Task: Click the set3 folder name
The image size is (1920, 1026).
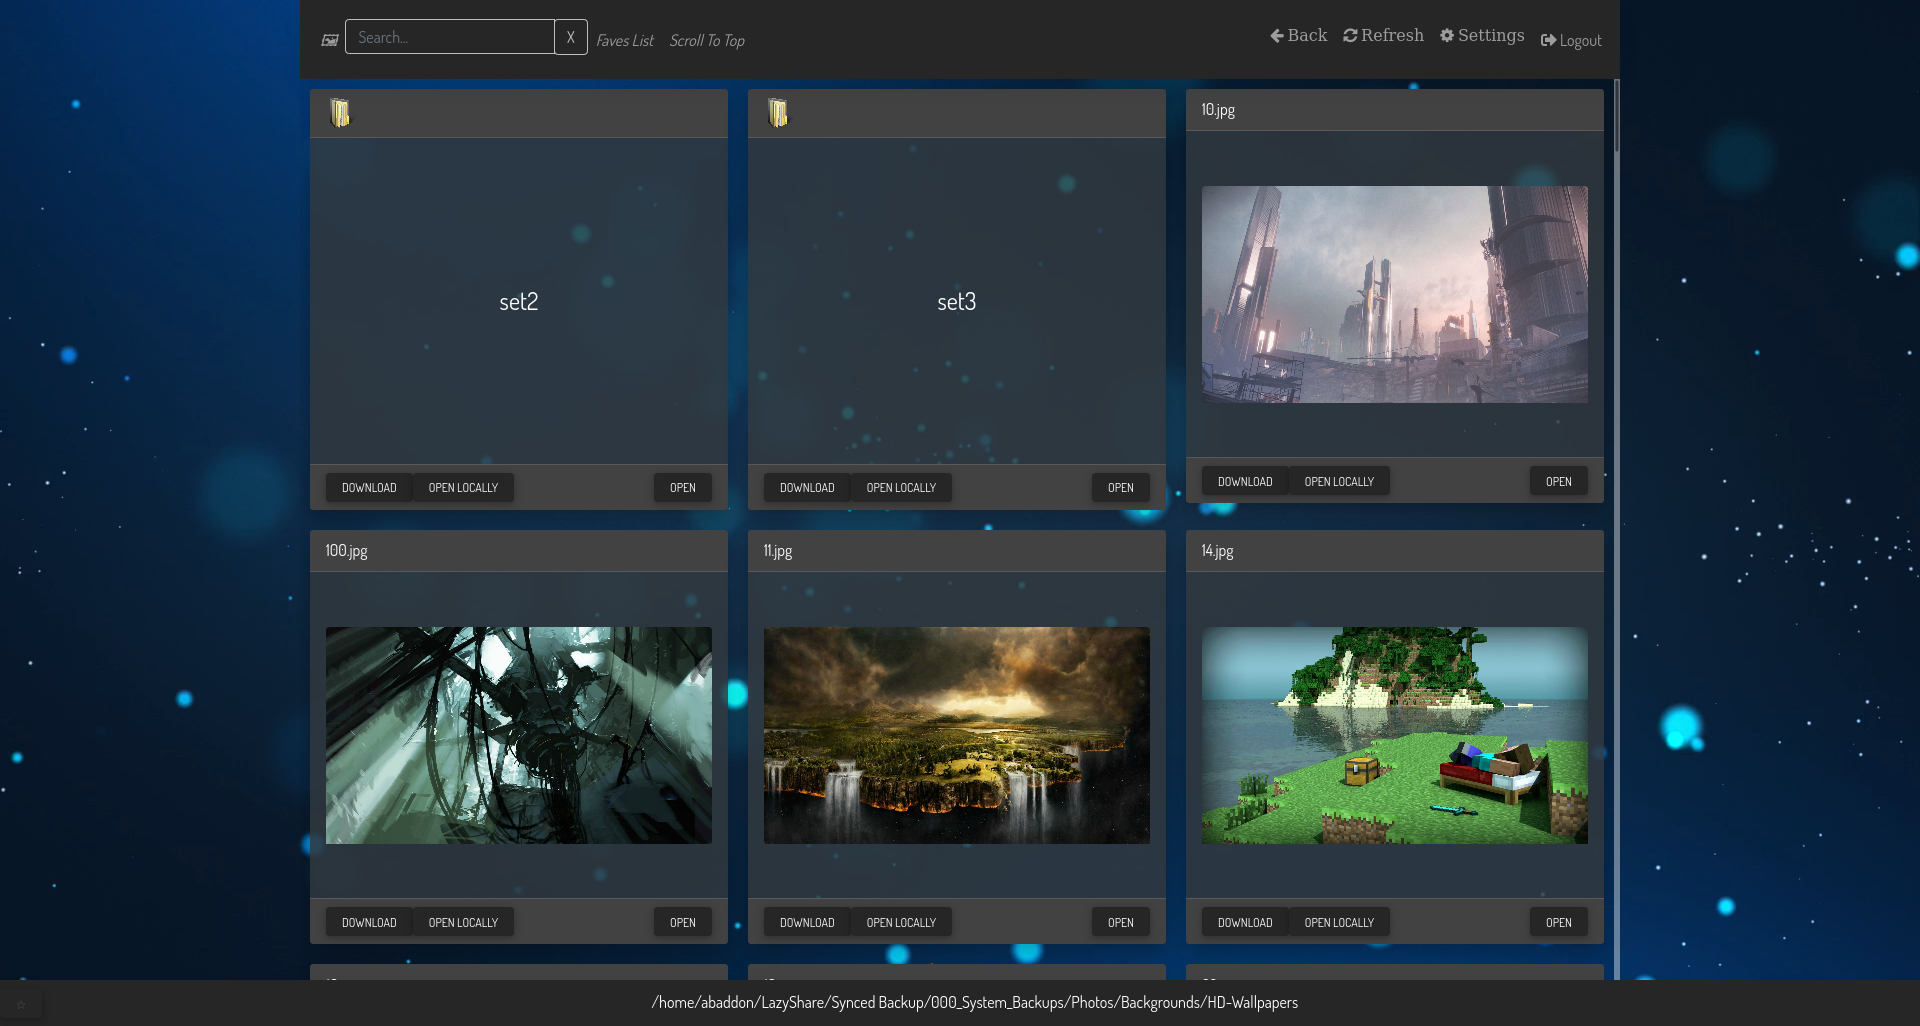Action: (957, 302)
